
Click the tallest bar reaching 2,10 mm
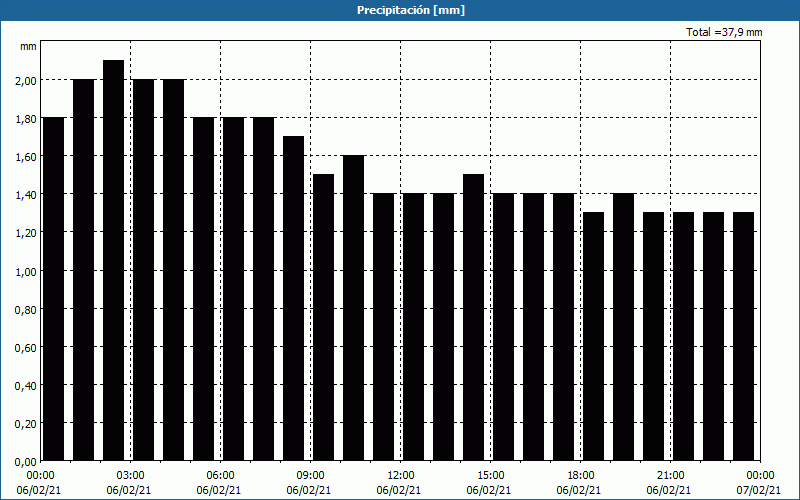[x=113, y=260]
